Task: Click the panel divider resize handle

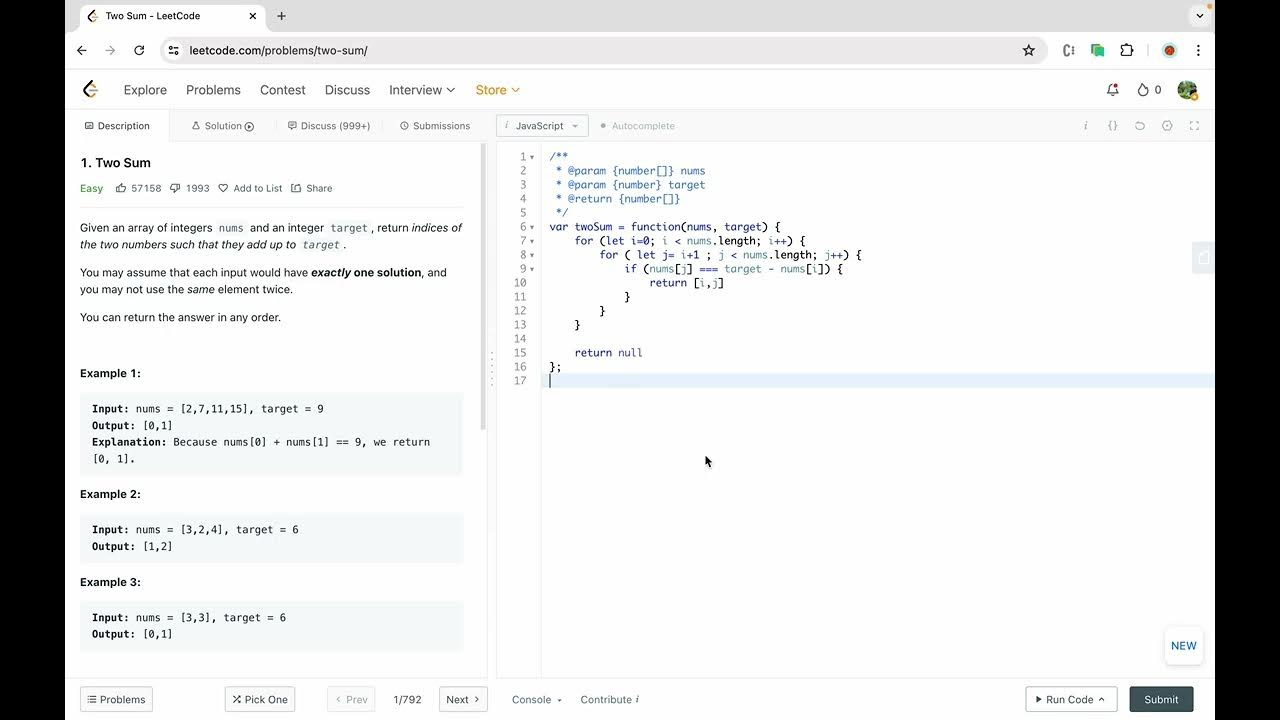Action: 492,368
